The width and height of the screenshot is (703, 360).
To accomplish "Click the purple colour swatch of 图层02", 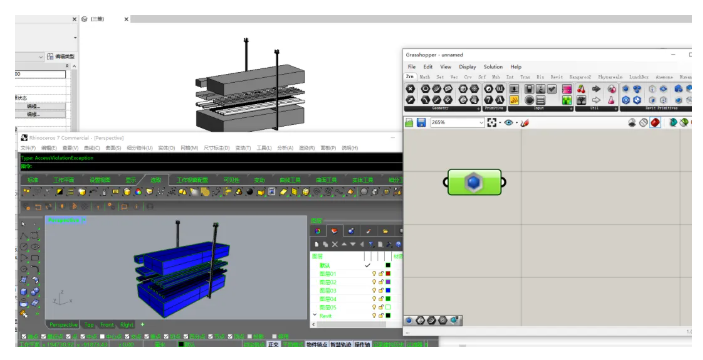I will coord(388,282).
